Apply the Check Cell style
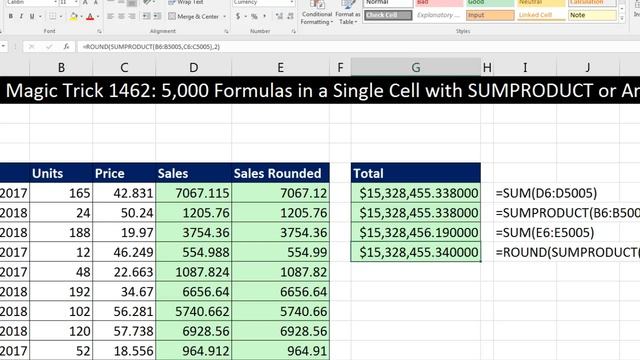 [388, 16]
